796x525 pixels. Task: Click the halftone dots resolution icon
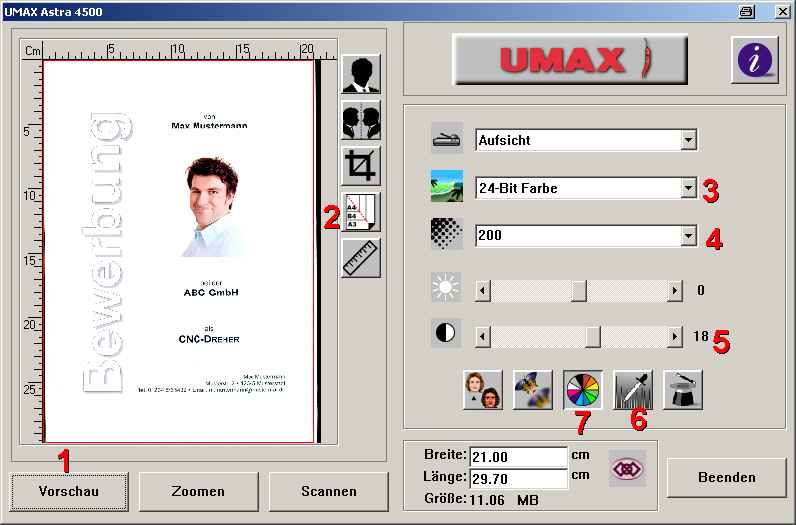click(447, 234)
